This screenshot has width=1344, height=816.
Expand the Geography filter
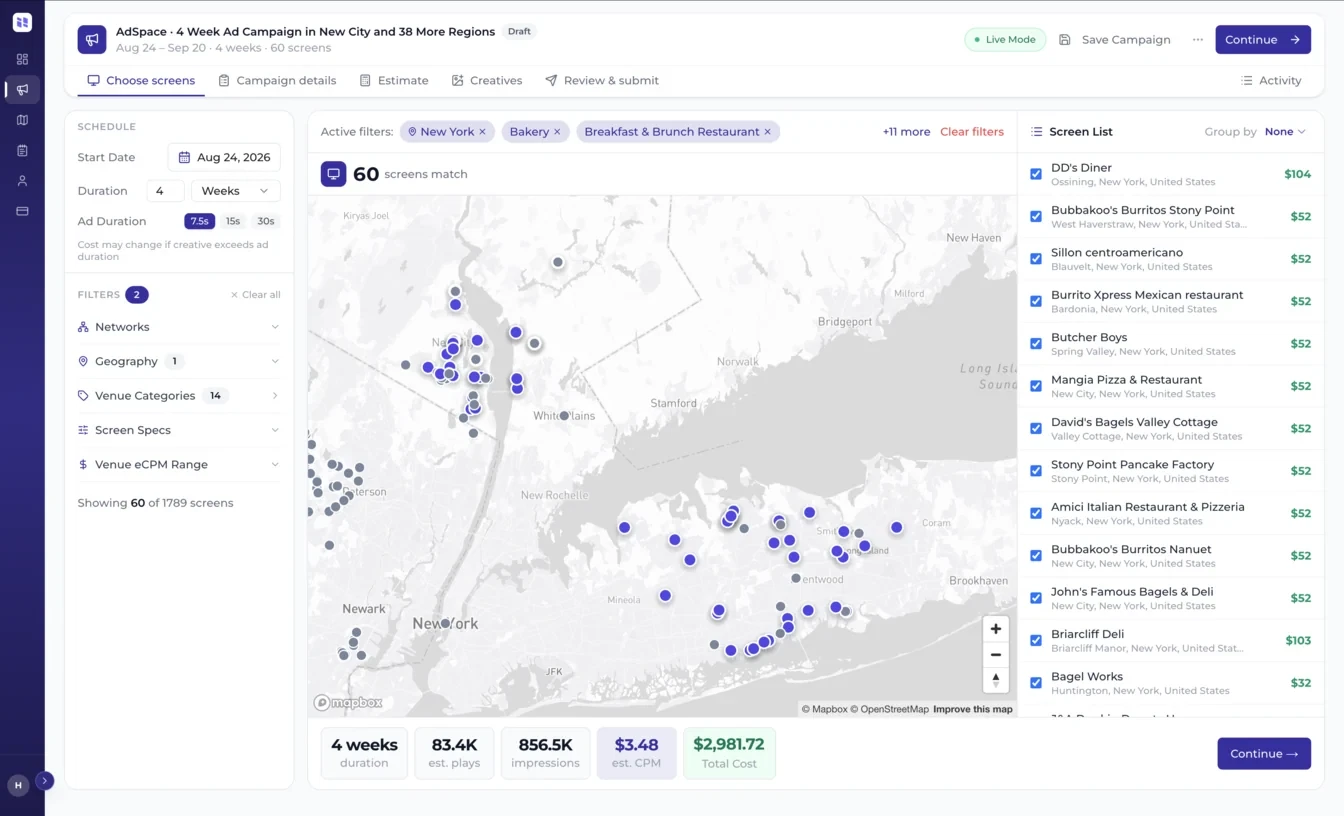pyautogui.click(x=179, y=361)
